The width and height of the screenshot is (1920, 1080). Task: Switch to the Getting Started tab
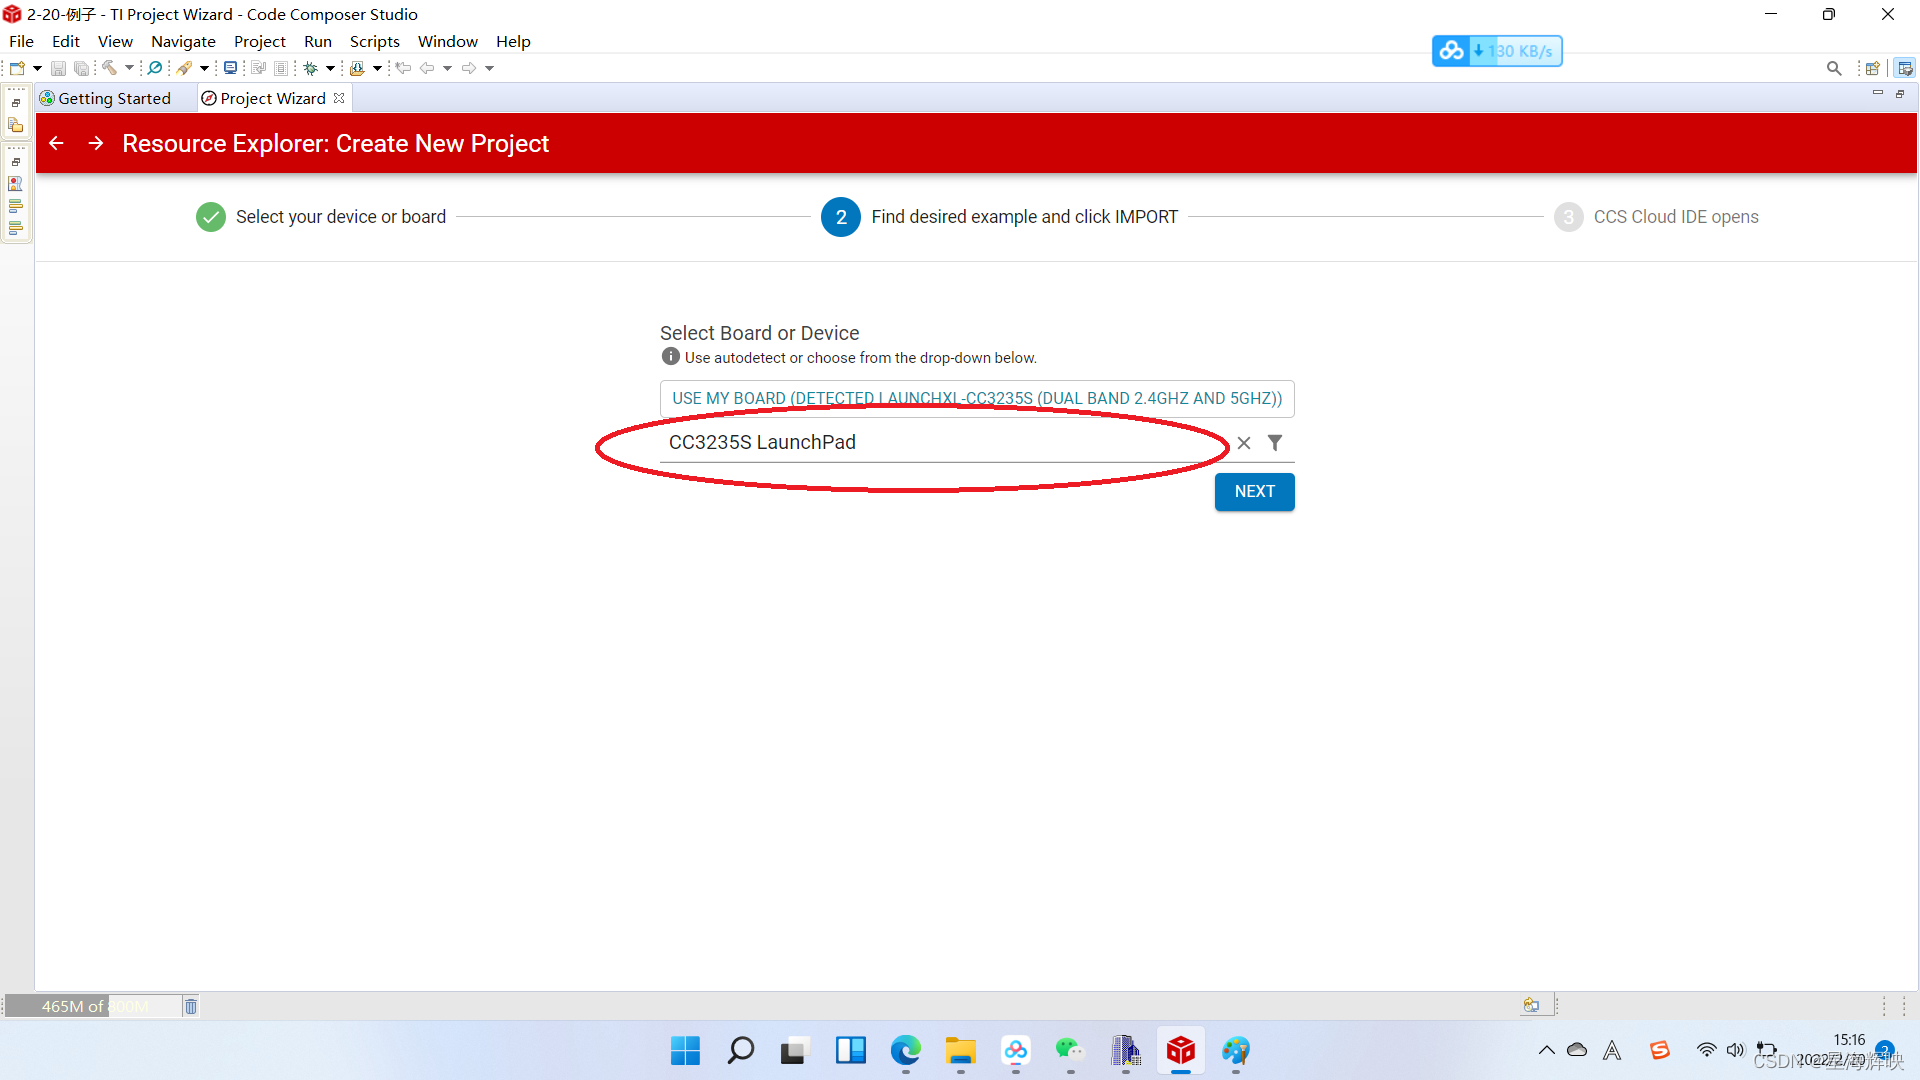pyautogui.click(x=113, y=98)
